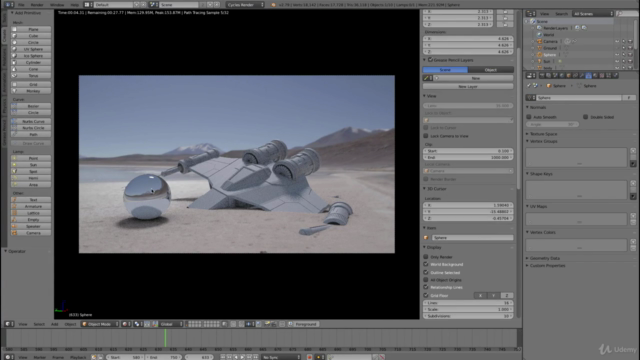640x360 pixels.
Task: Add a Lattice object
Action: [31, 213]
